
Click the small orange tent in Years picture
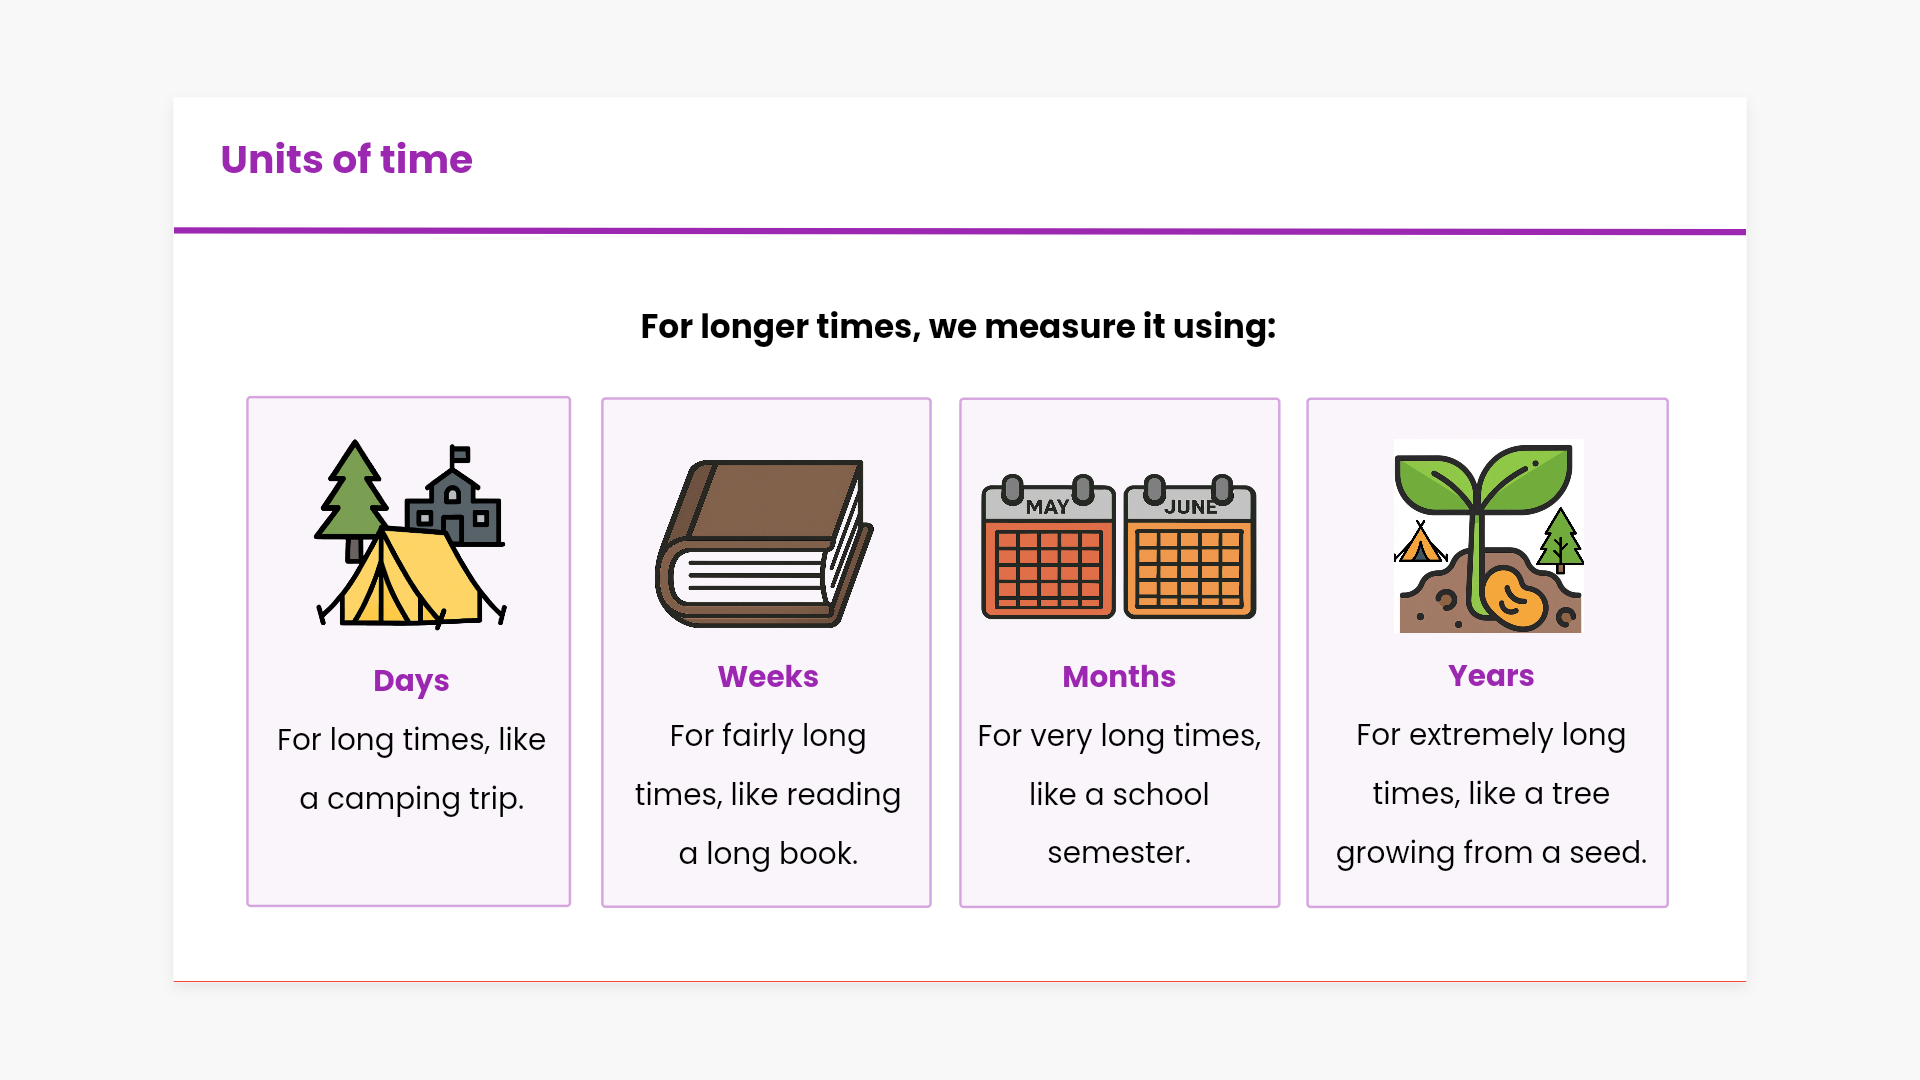point(1420,544)
